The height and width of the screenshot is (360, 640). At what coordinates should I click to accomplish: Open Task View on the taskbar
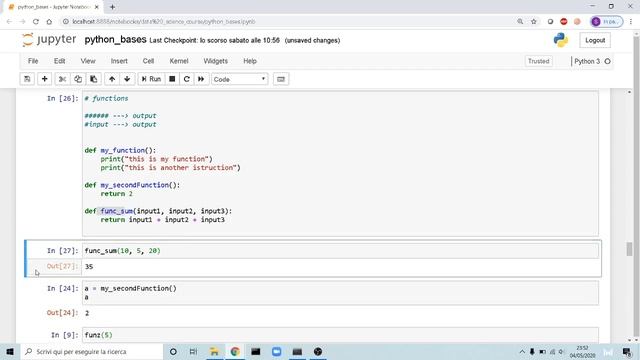(193, 351)
